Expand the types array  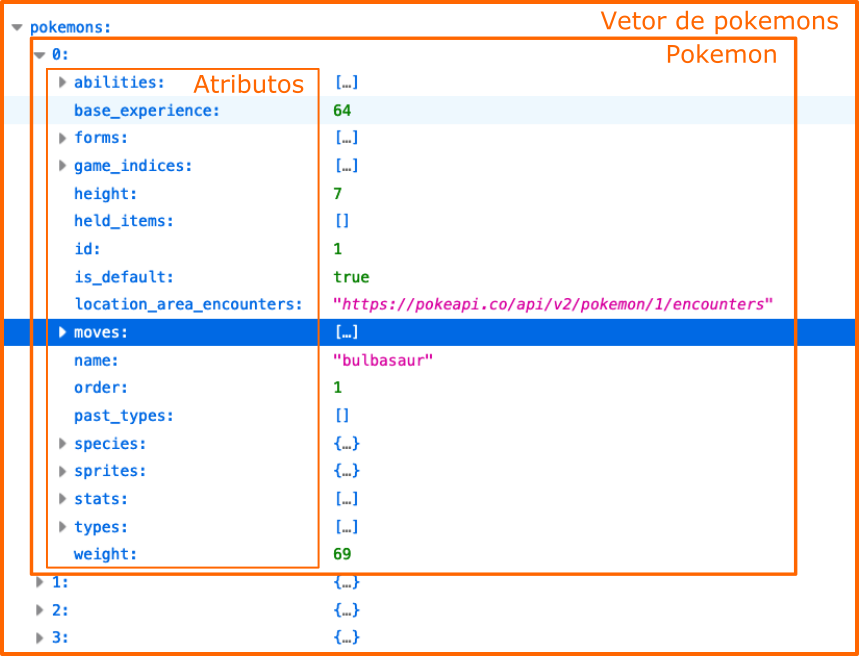62,527
